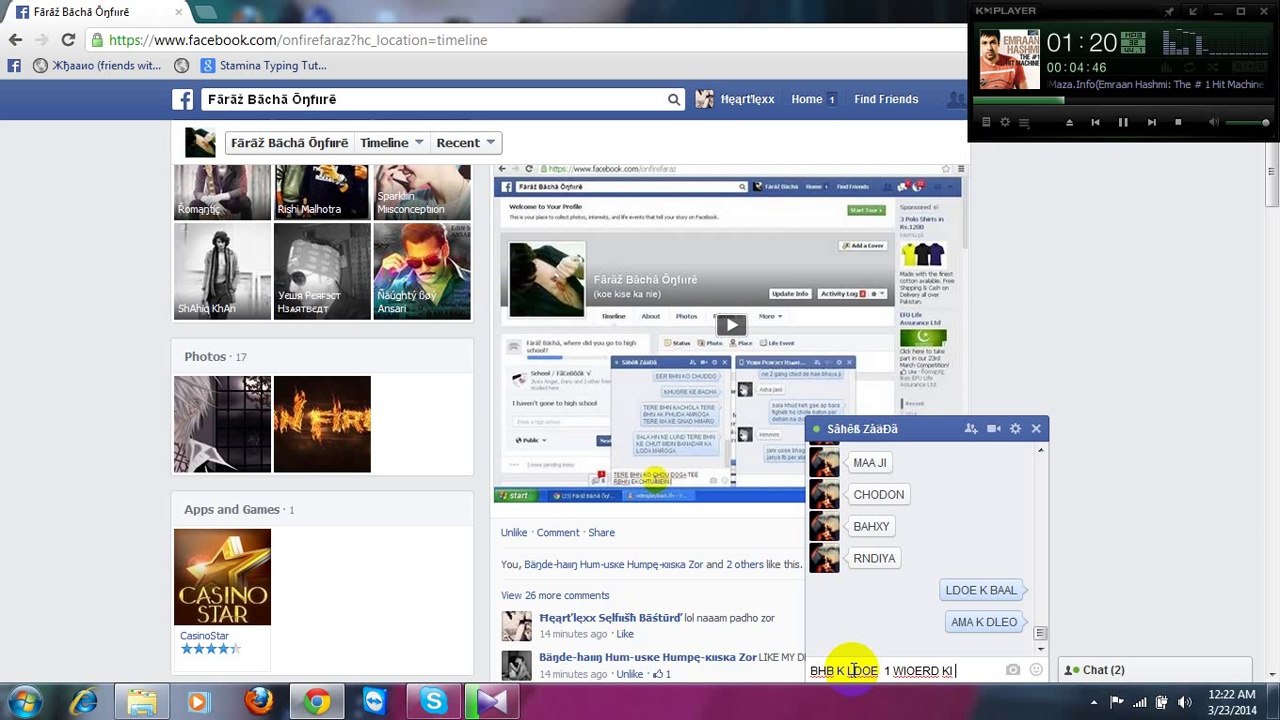Open chat options gear icon
The image size is (1280, 720).
[1015, 429]
